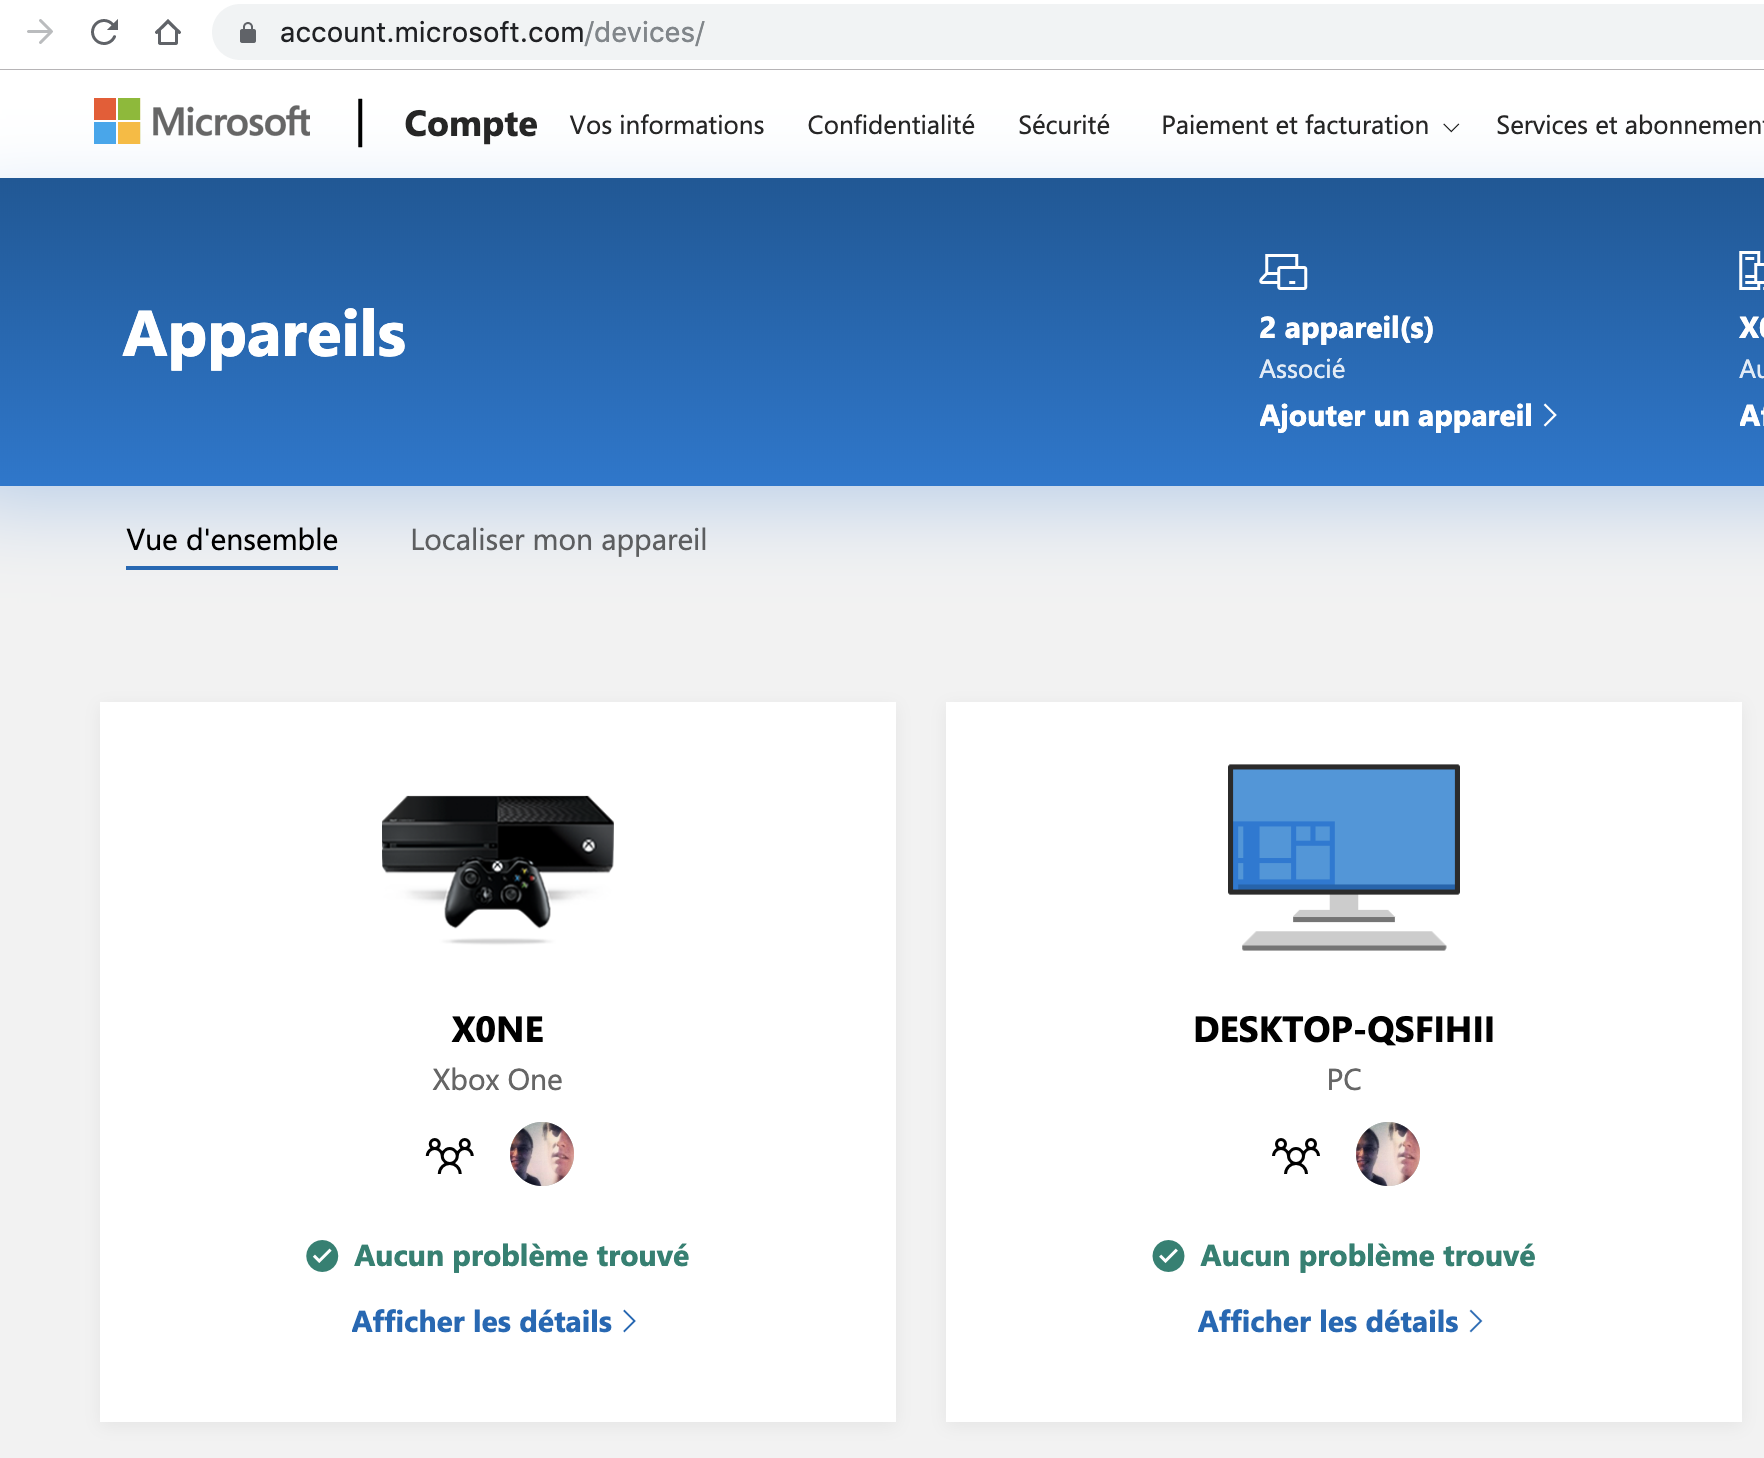Click DESKTOP-QSFIHII 'Aucun problème trouvé' status

point(1367,1256)
